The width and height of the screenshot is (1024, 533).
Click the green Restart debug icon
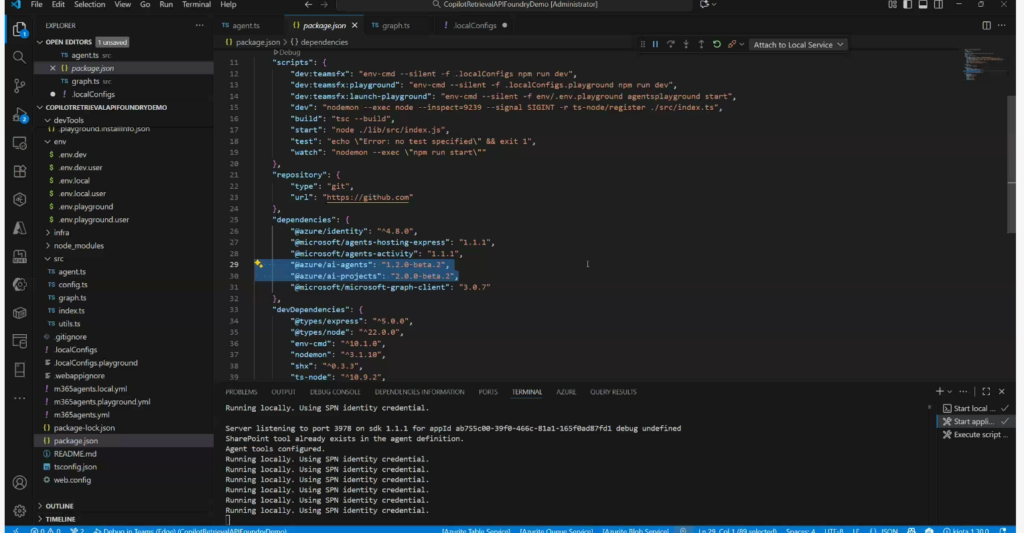coord(717,44)
